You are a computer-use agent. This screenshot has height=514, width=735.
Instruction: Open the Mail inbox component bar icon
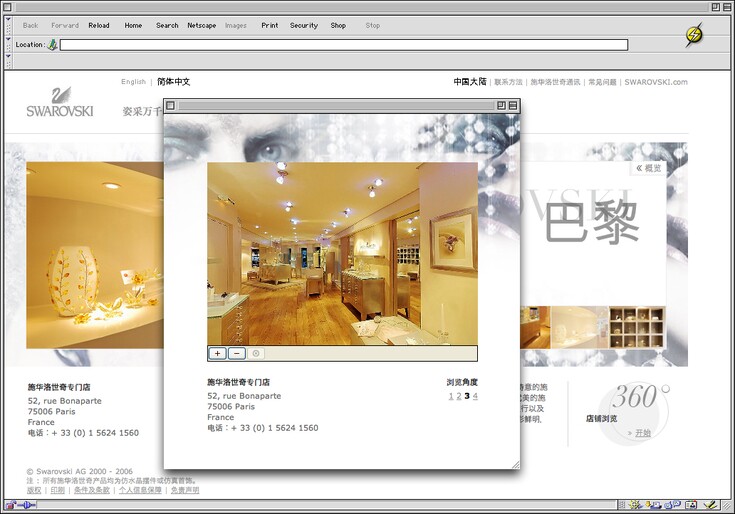(654, 505)
